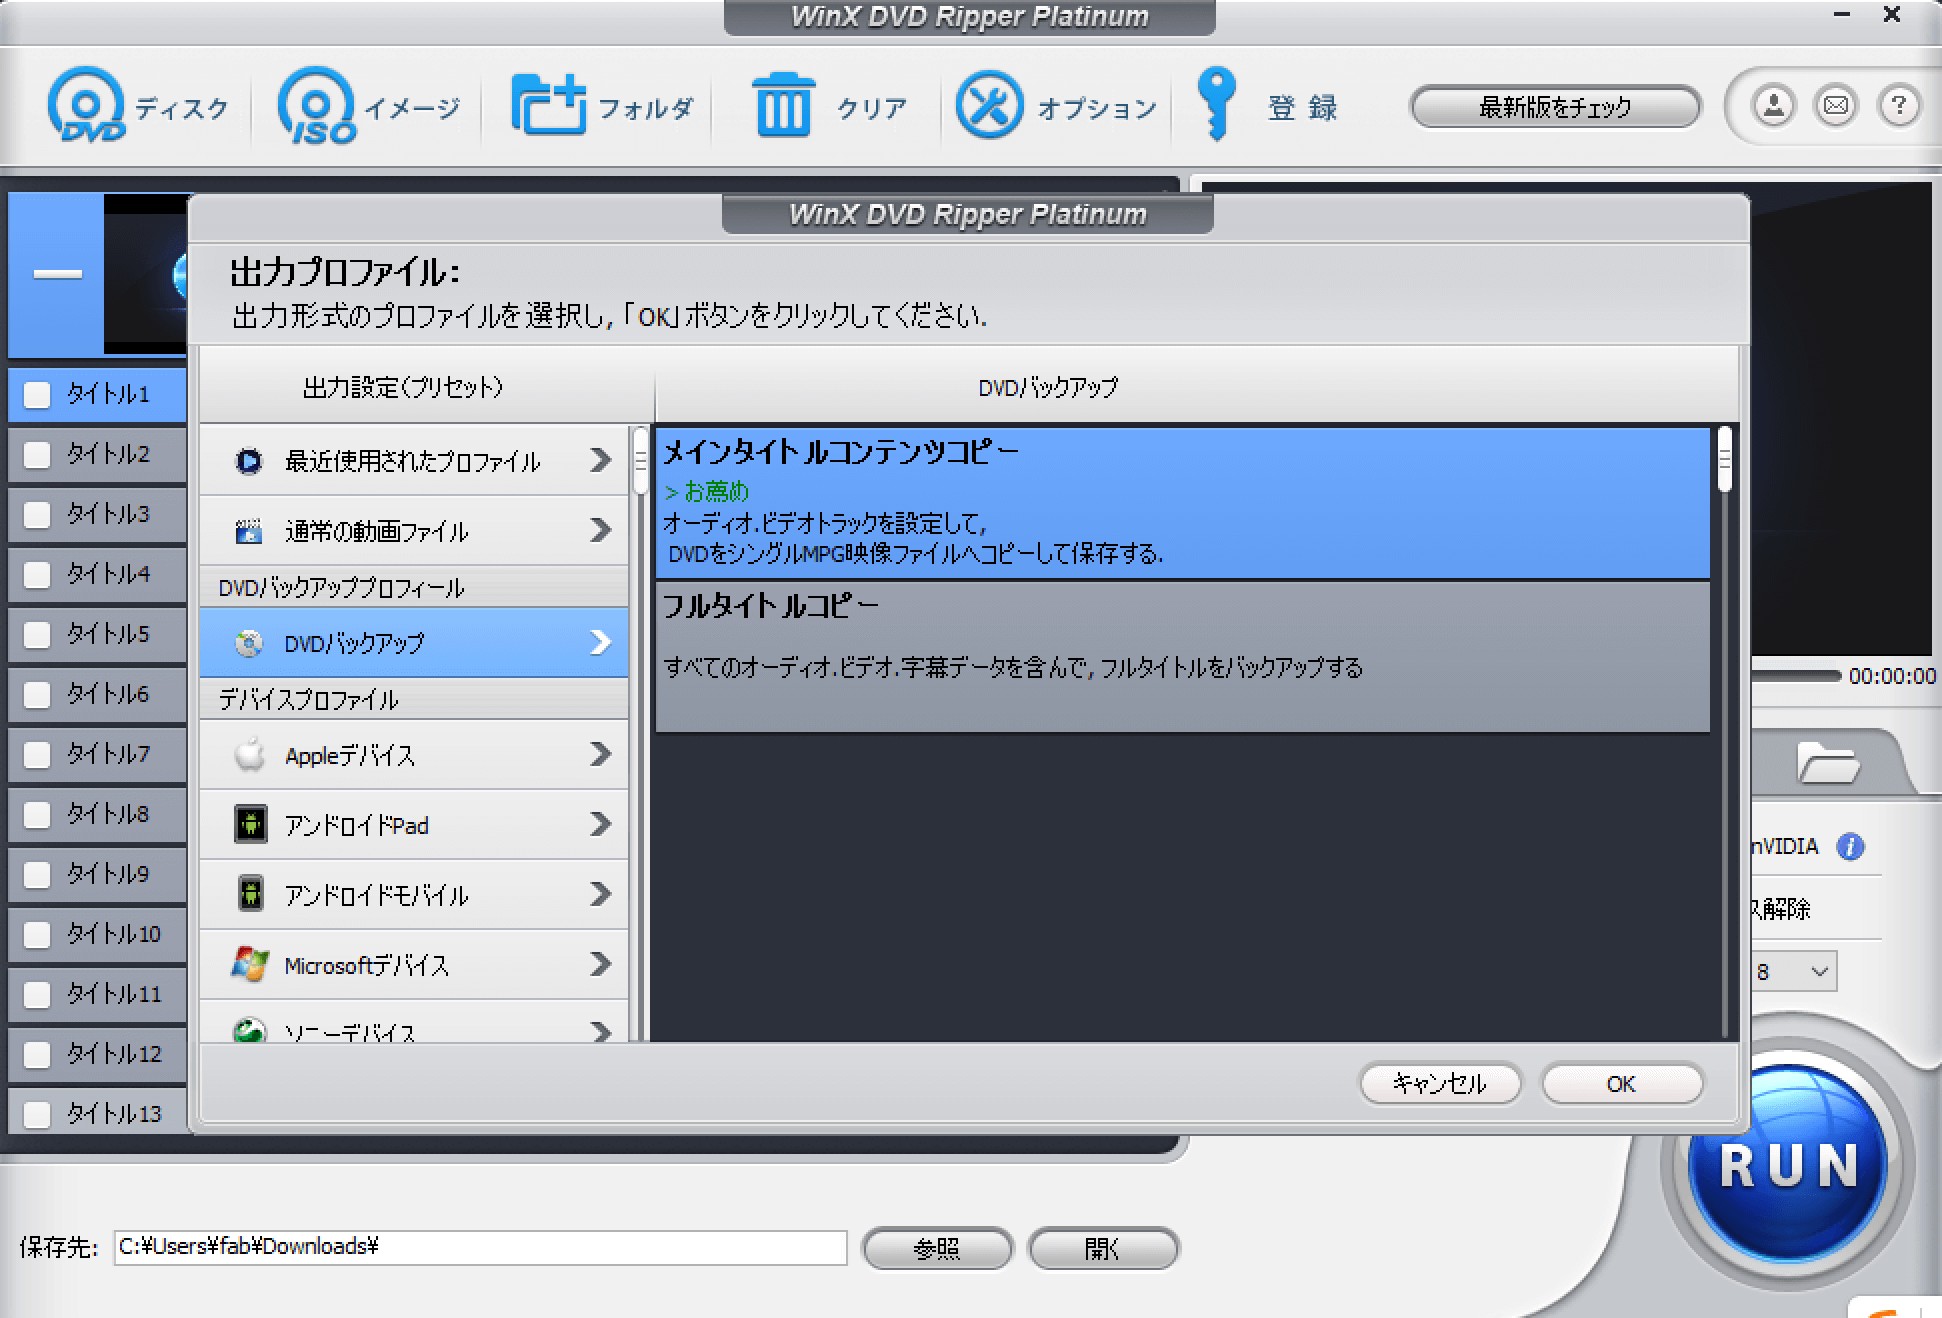Check the タイトル8 checkbox
Image resolution: width=1942 pixels, height=1318 pixels.
click(x=37, y=815)
